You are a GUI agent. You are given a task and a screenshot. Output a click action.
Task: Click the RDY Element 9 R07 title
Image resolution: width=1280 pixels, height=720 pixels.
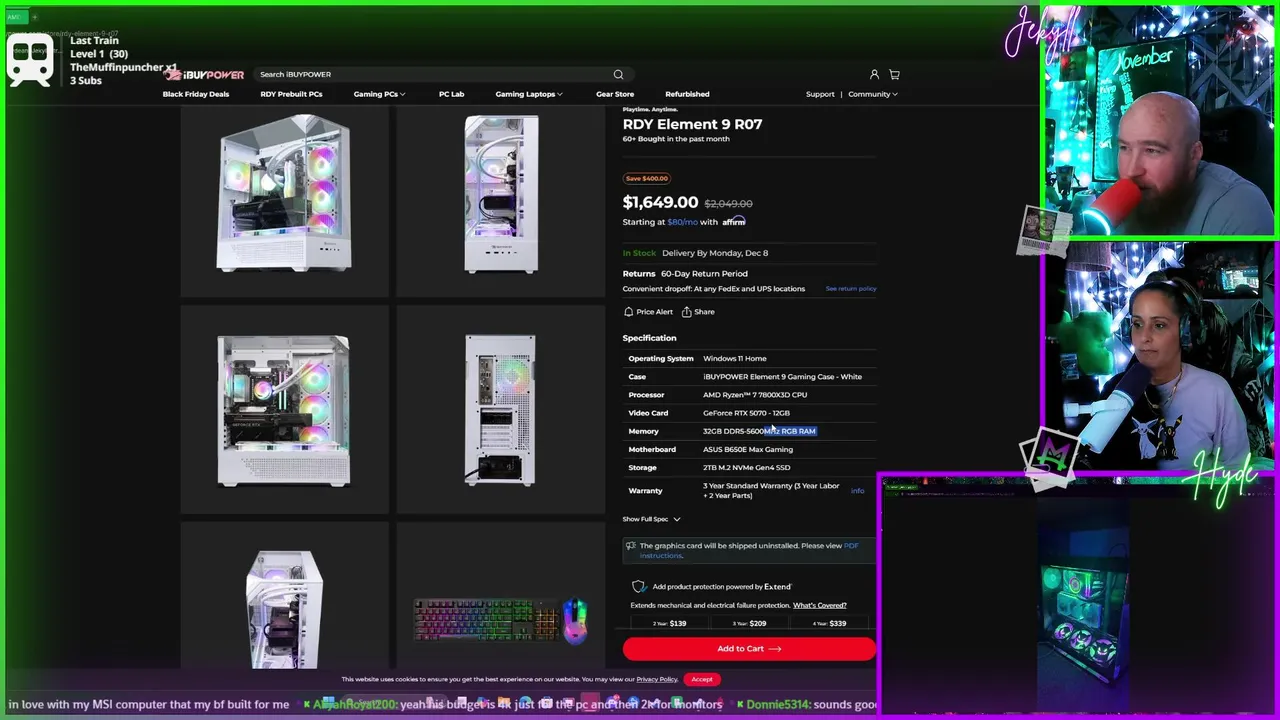pyautogui.click(x=692, y=124)
